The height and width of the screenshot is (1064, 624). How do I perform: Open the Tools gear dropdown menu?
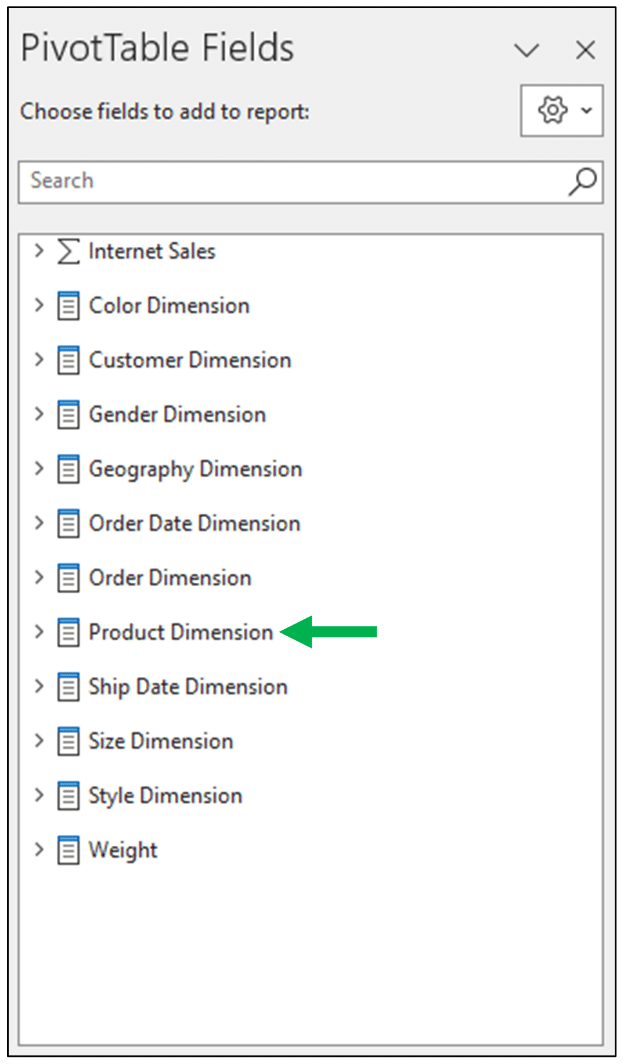pos(560,111)
